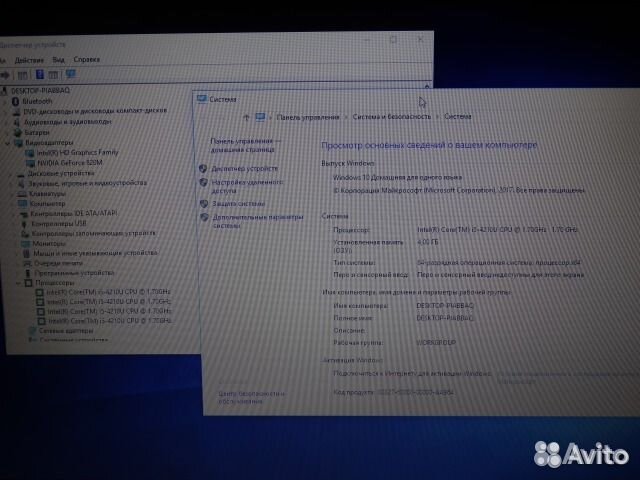Click the DVD-дисководы category drive icon

[x=17, y=111]
